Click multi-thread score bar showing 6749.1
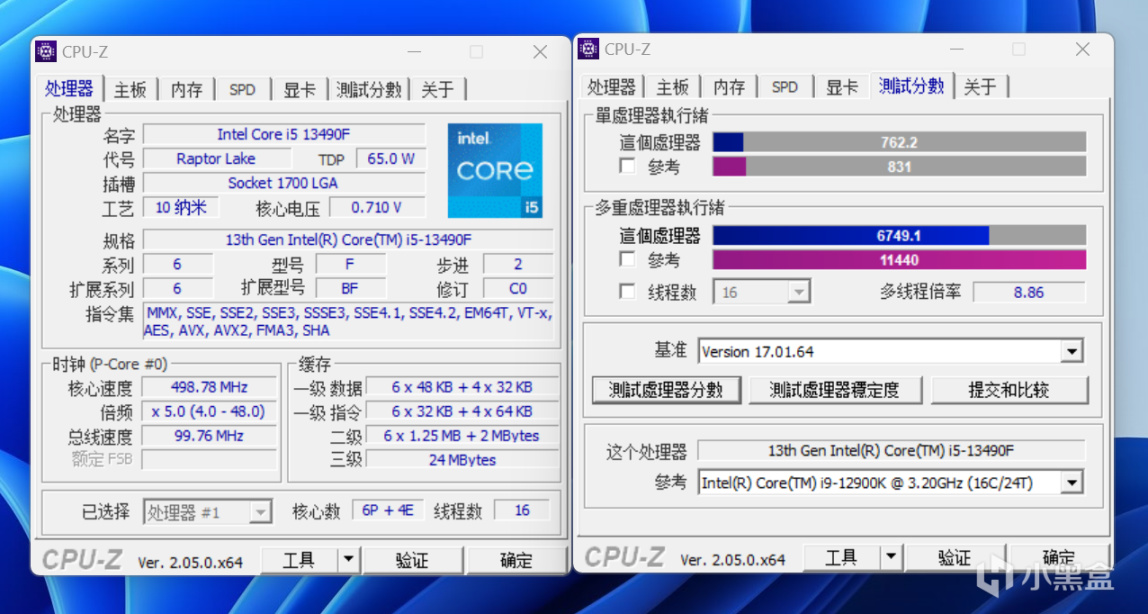The width and height of the screenshot is (1148, 614). tap(899, 236)
